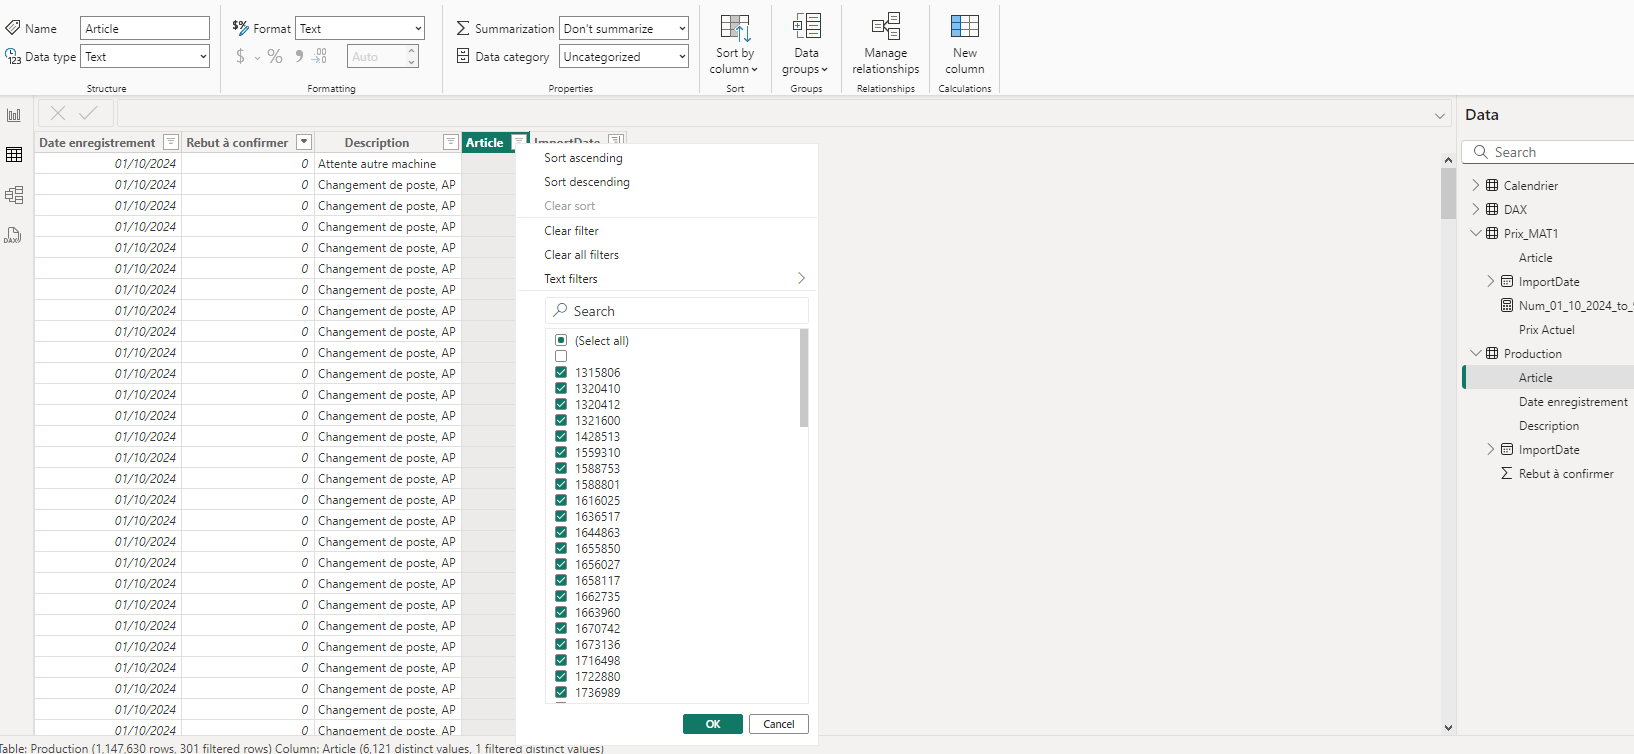Screen dimensions: 1634x754
Task: Switch to Report view in the left sidebar
Action: [14, 115]
